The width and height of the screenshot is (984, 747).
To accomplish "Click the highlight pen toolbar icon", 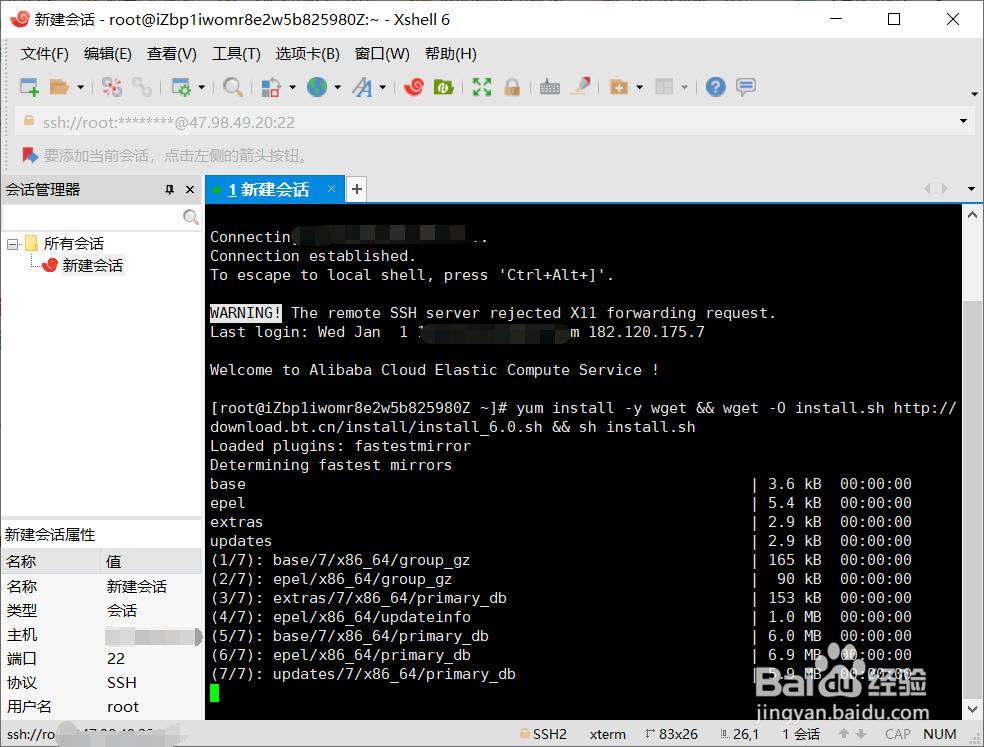I will pos(580,86).
